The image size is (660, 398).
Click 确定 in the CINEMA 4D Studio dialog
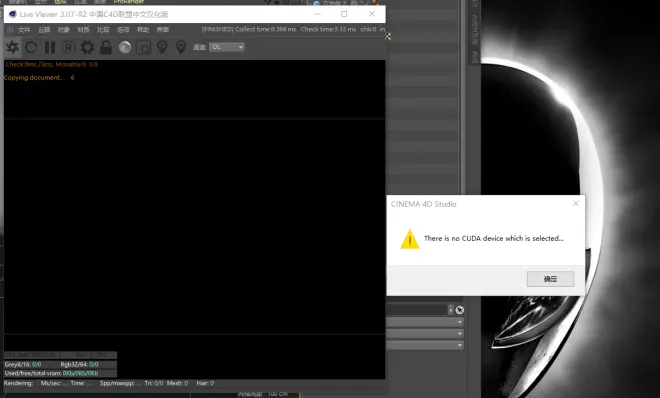coord(550,279)
